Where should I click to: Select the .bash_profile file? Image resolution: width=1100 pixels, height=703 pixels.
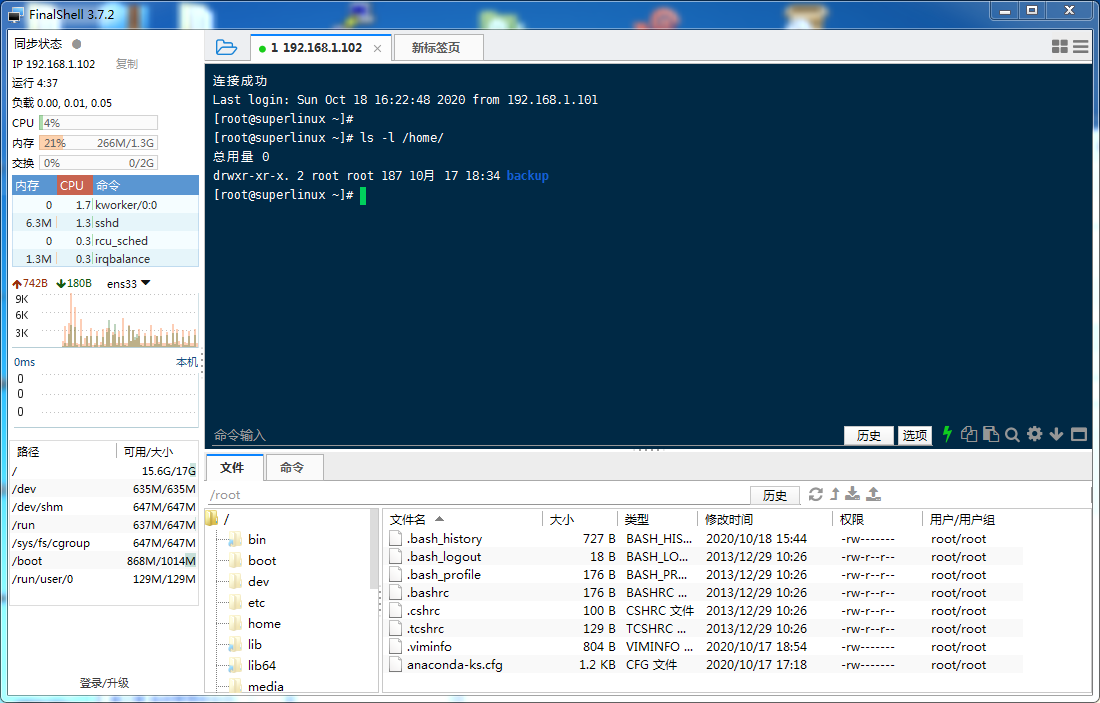tap(704, 575)
